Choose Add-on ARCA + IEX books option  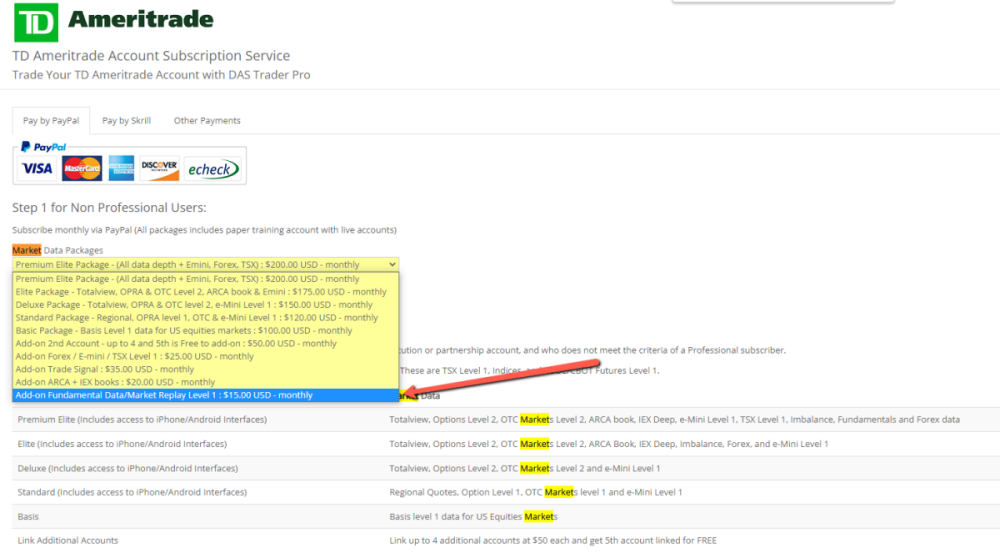(x=115, y=382)
